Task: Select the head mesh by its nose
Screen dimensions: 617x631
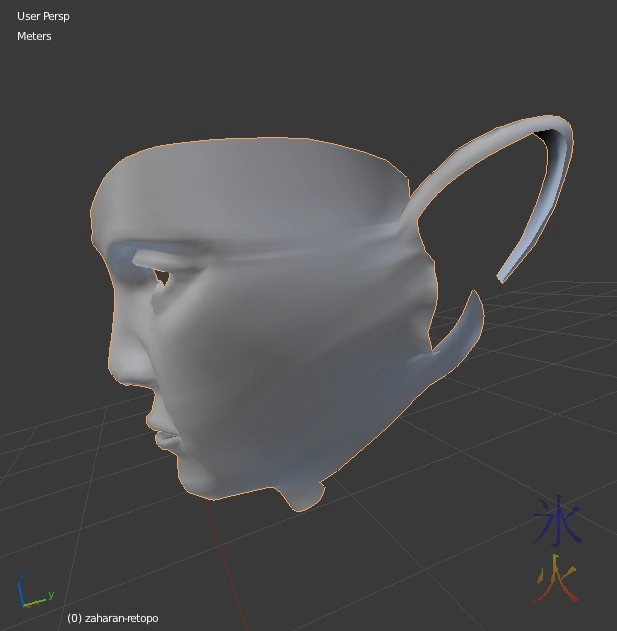Action: [124, 352]
